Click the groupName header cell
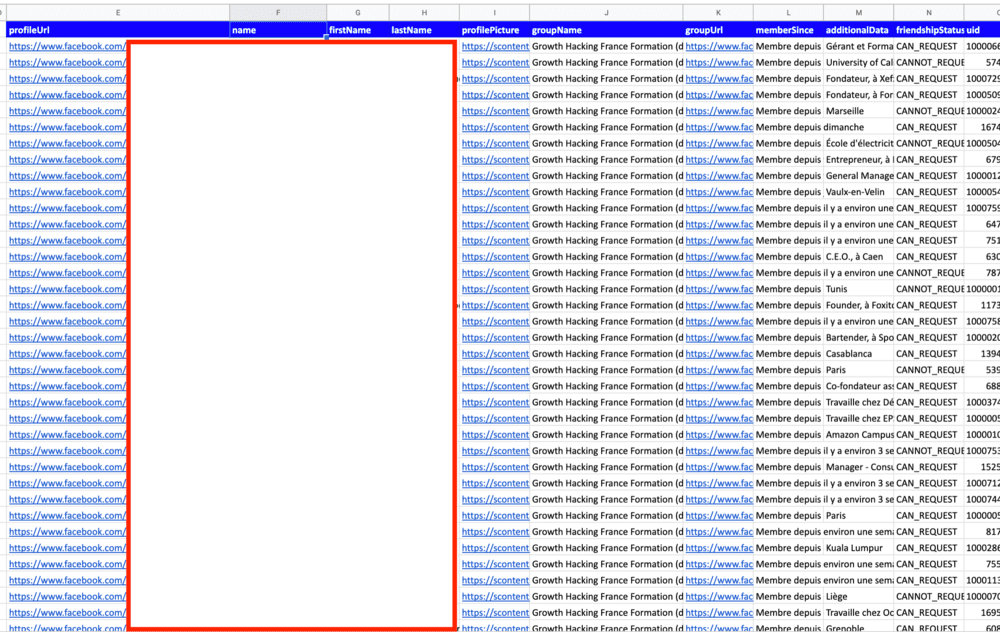 [606, 30]
